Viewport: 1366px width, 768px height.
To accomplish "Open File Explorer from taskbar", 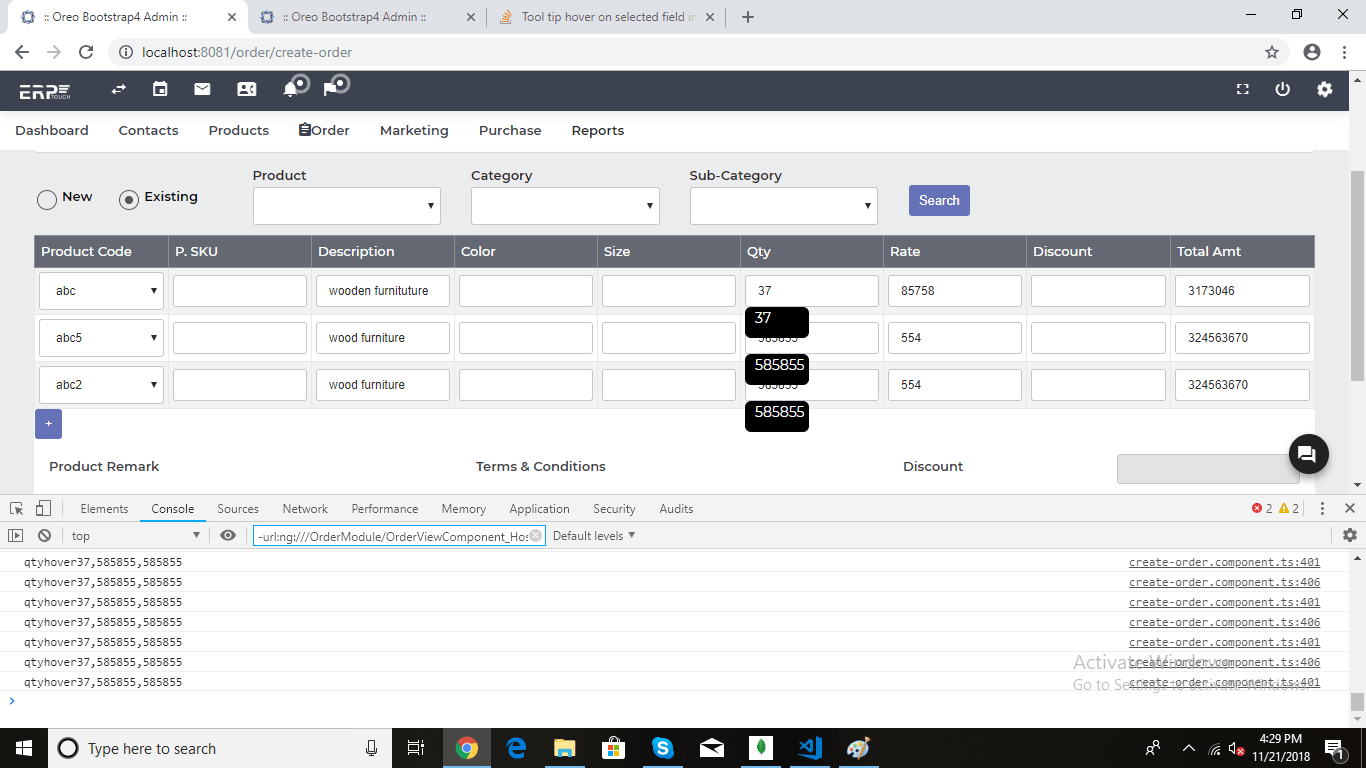I will pos(565,748).
